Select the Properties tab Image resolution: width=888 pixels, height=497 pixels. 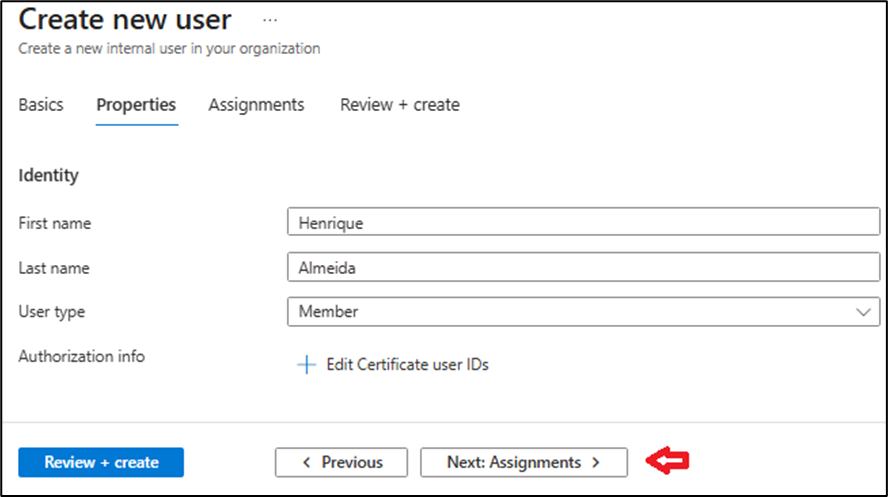click(136, 105)
